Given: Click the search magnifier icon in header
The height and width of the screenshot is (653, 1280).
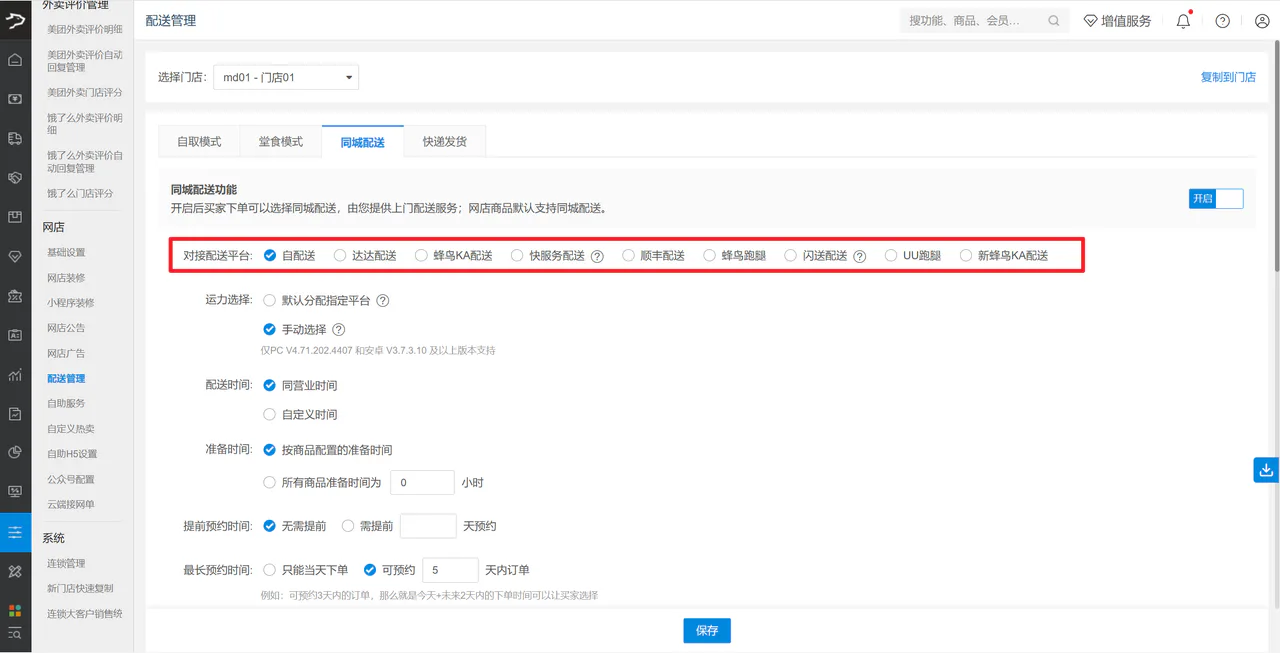Looking at the screenshot, I should coord(1054,21).
